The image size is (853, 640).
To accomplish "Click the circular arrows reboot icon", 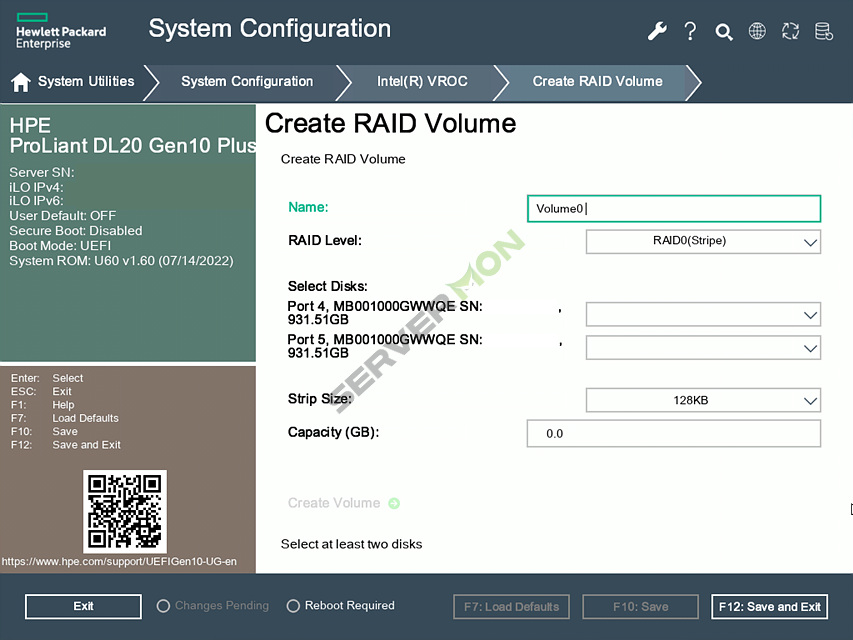I will 790,31.
